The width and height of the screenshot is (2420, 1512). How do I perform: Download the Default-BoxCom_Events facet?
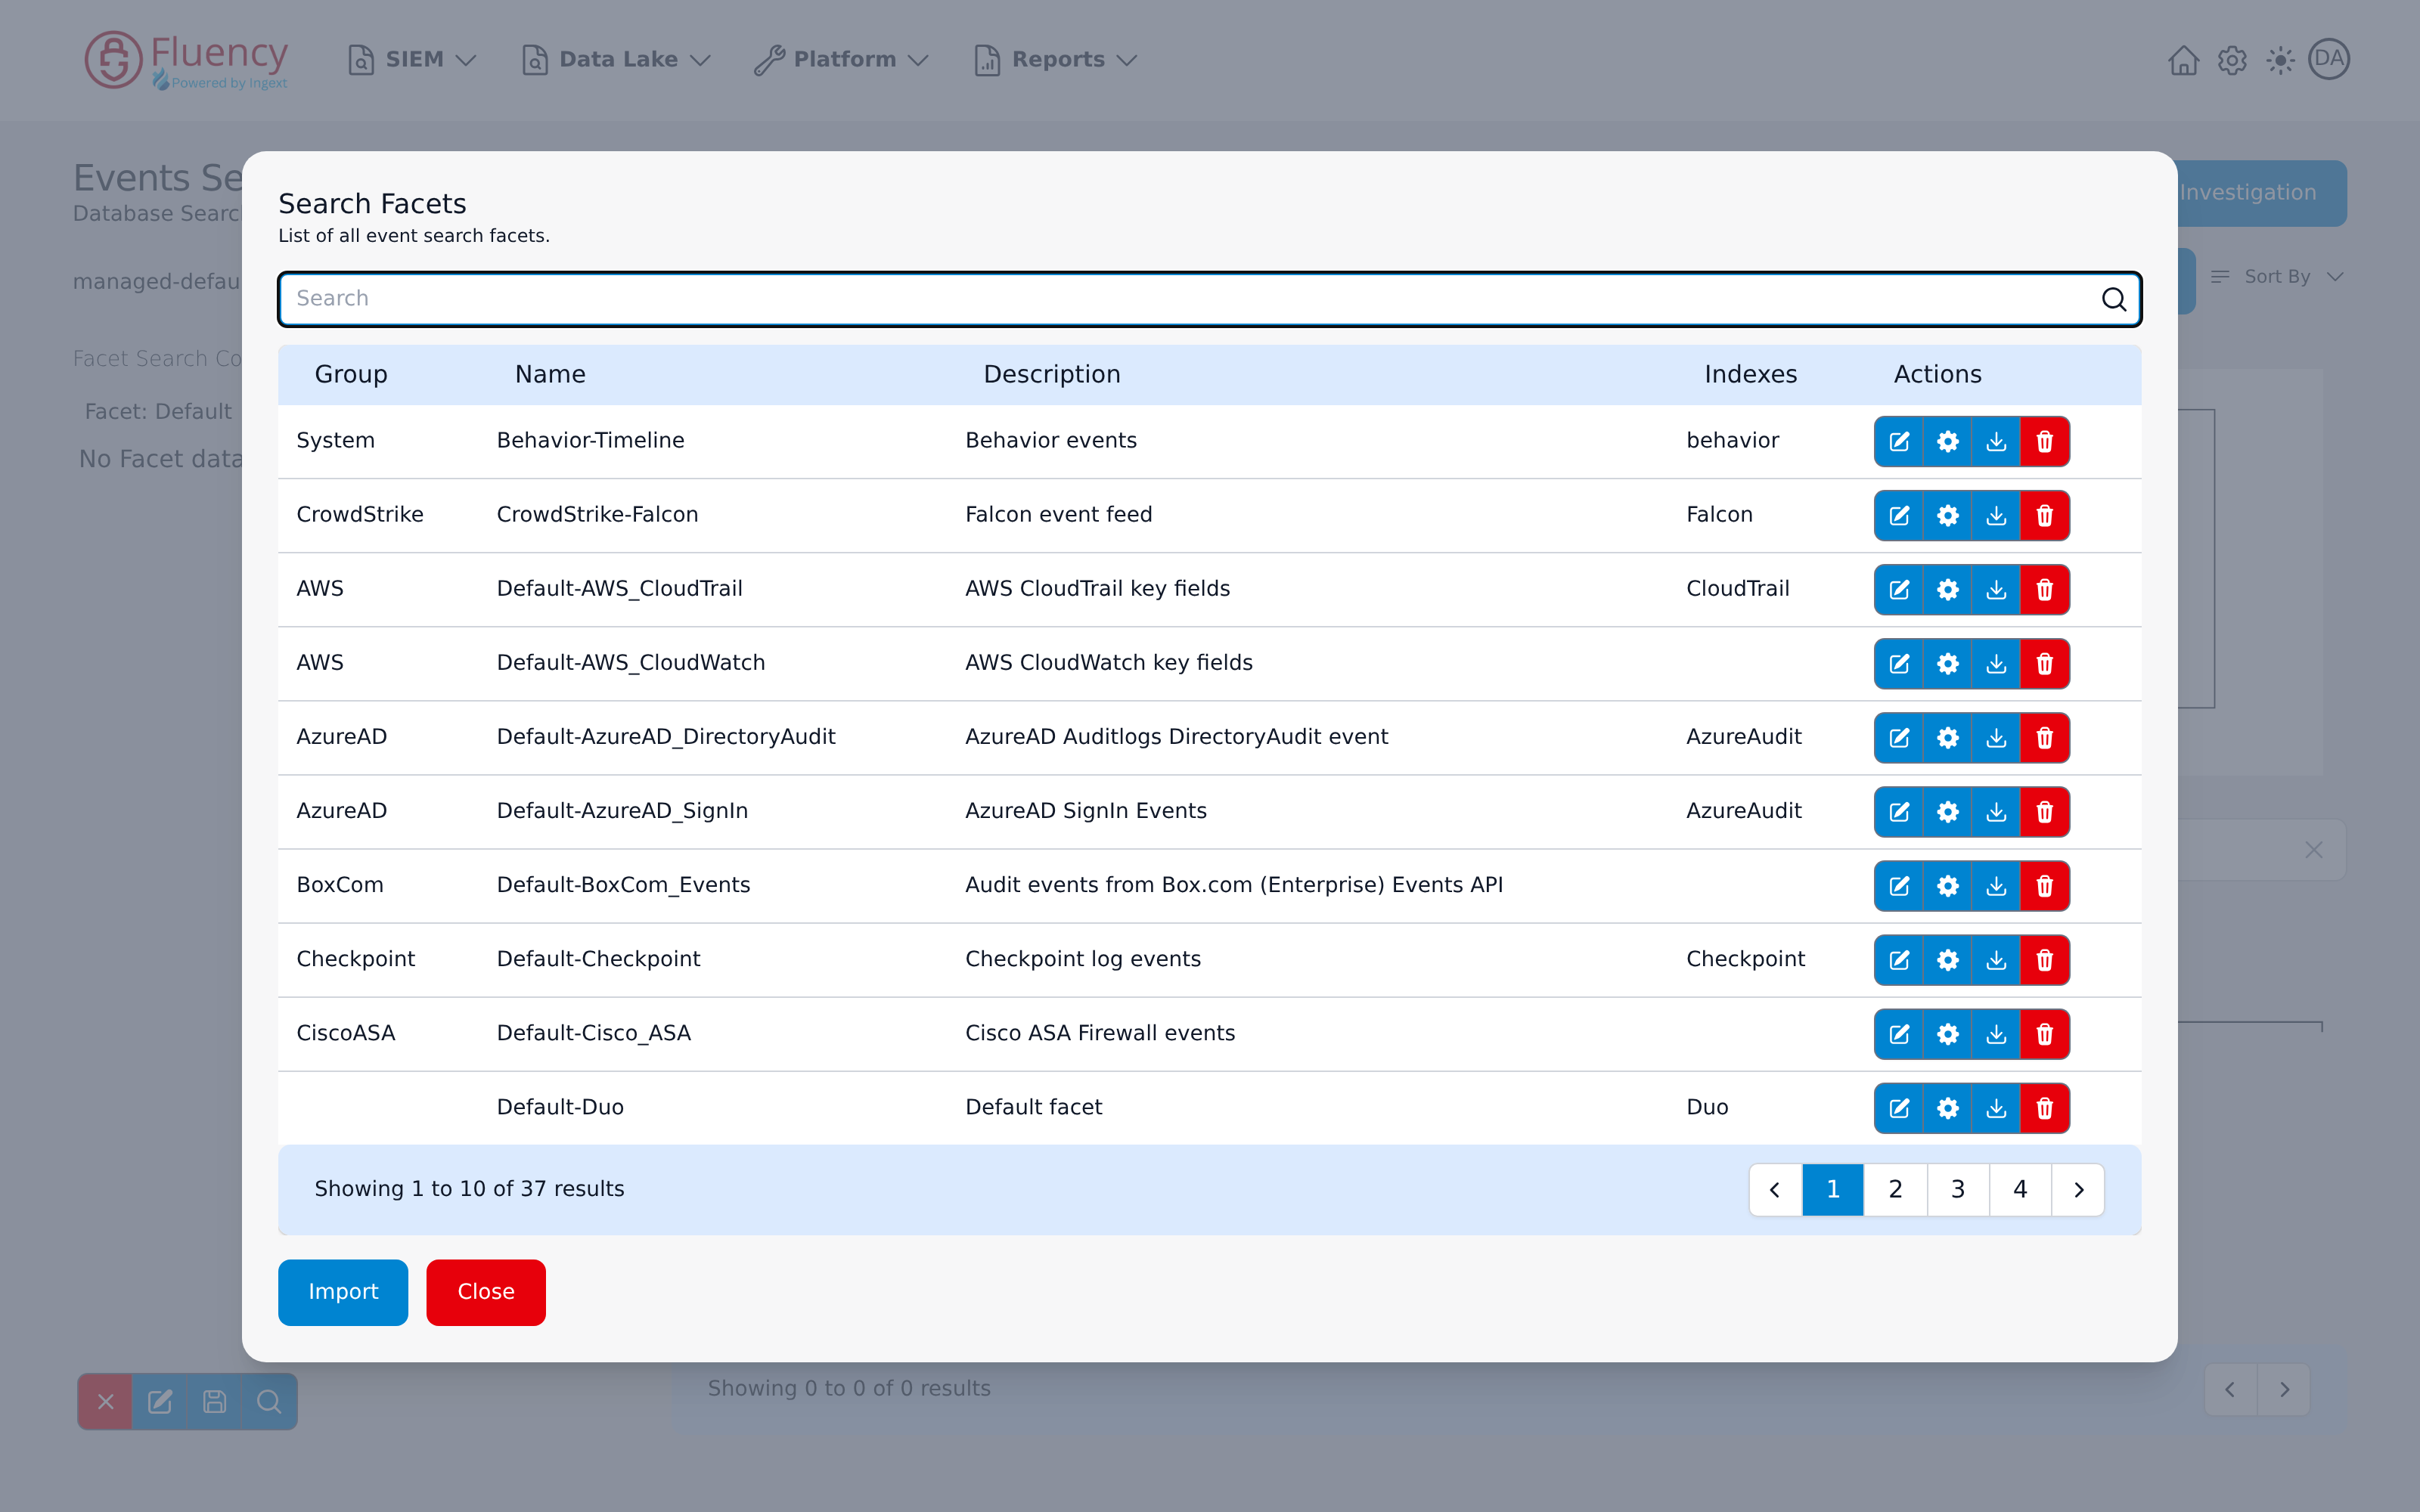point(1996,885)
